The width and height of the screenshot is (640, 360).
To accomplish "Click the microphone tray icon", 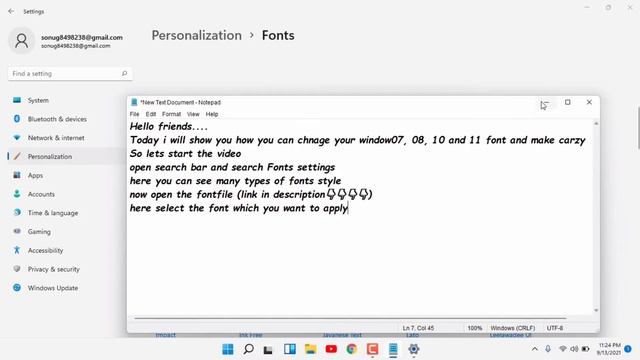I will click(548, 349).
